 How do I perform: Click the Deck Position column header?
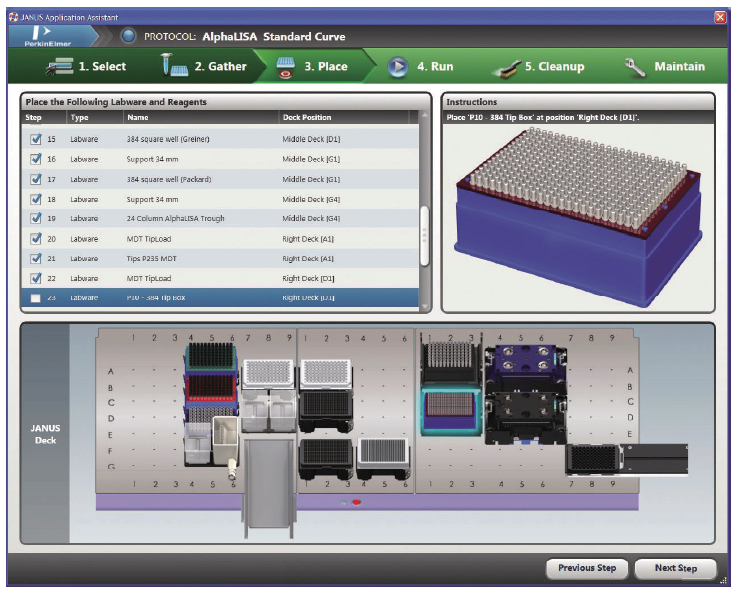(307, 117)
